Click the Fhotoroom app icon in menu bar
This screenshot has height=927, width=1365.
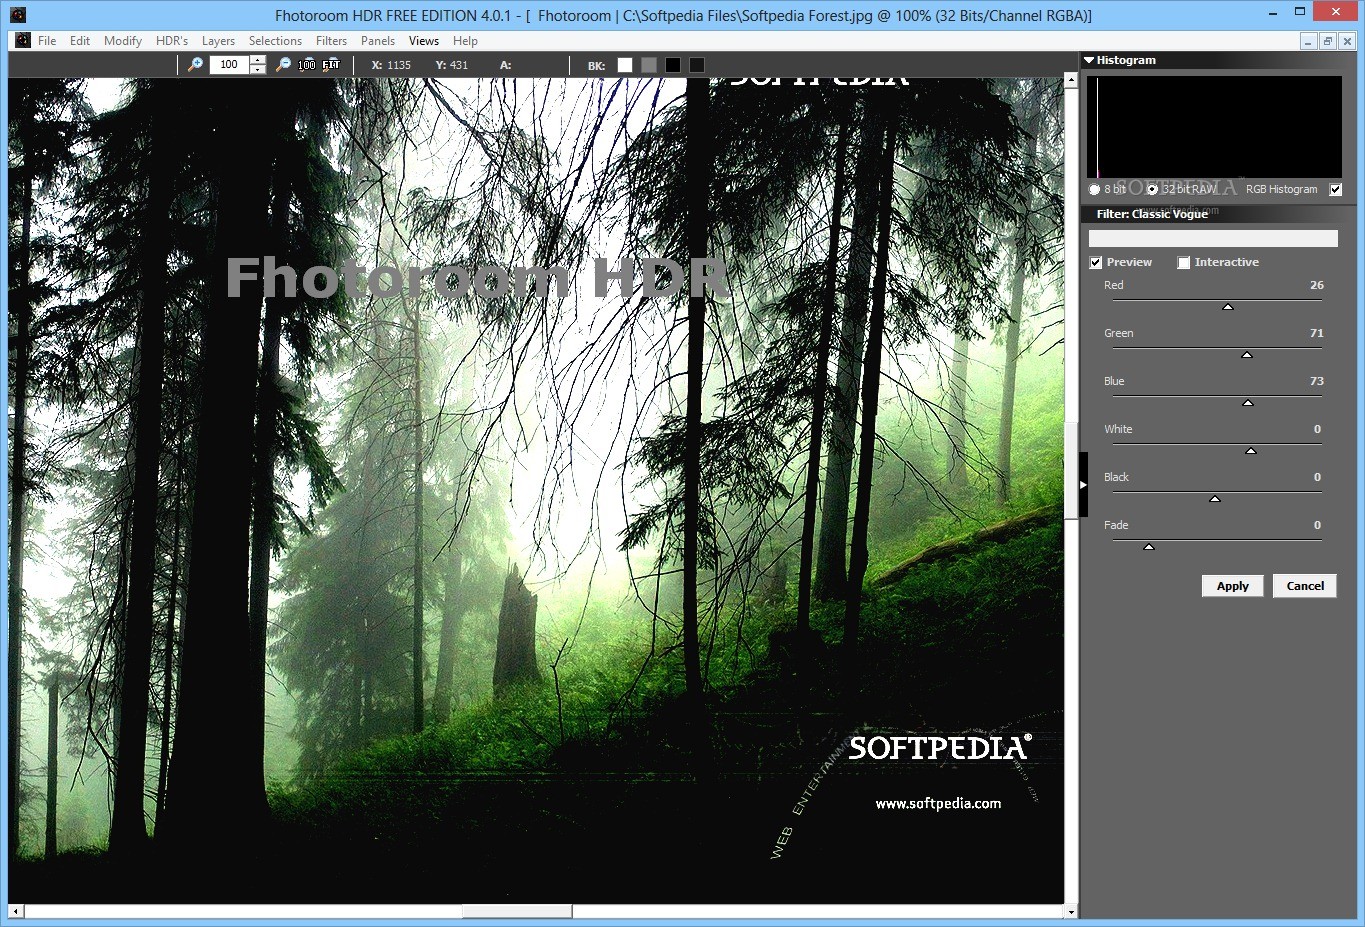pyautogui.click(x=23, y=41)
